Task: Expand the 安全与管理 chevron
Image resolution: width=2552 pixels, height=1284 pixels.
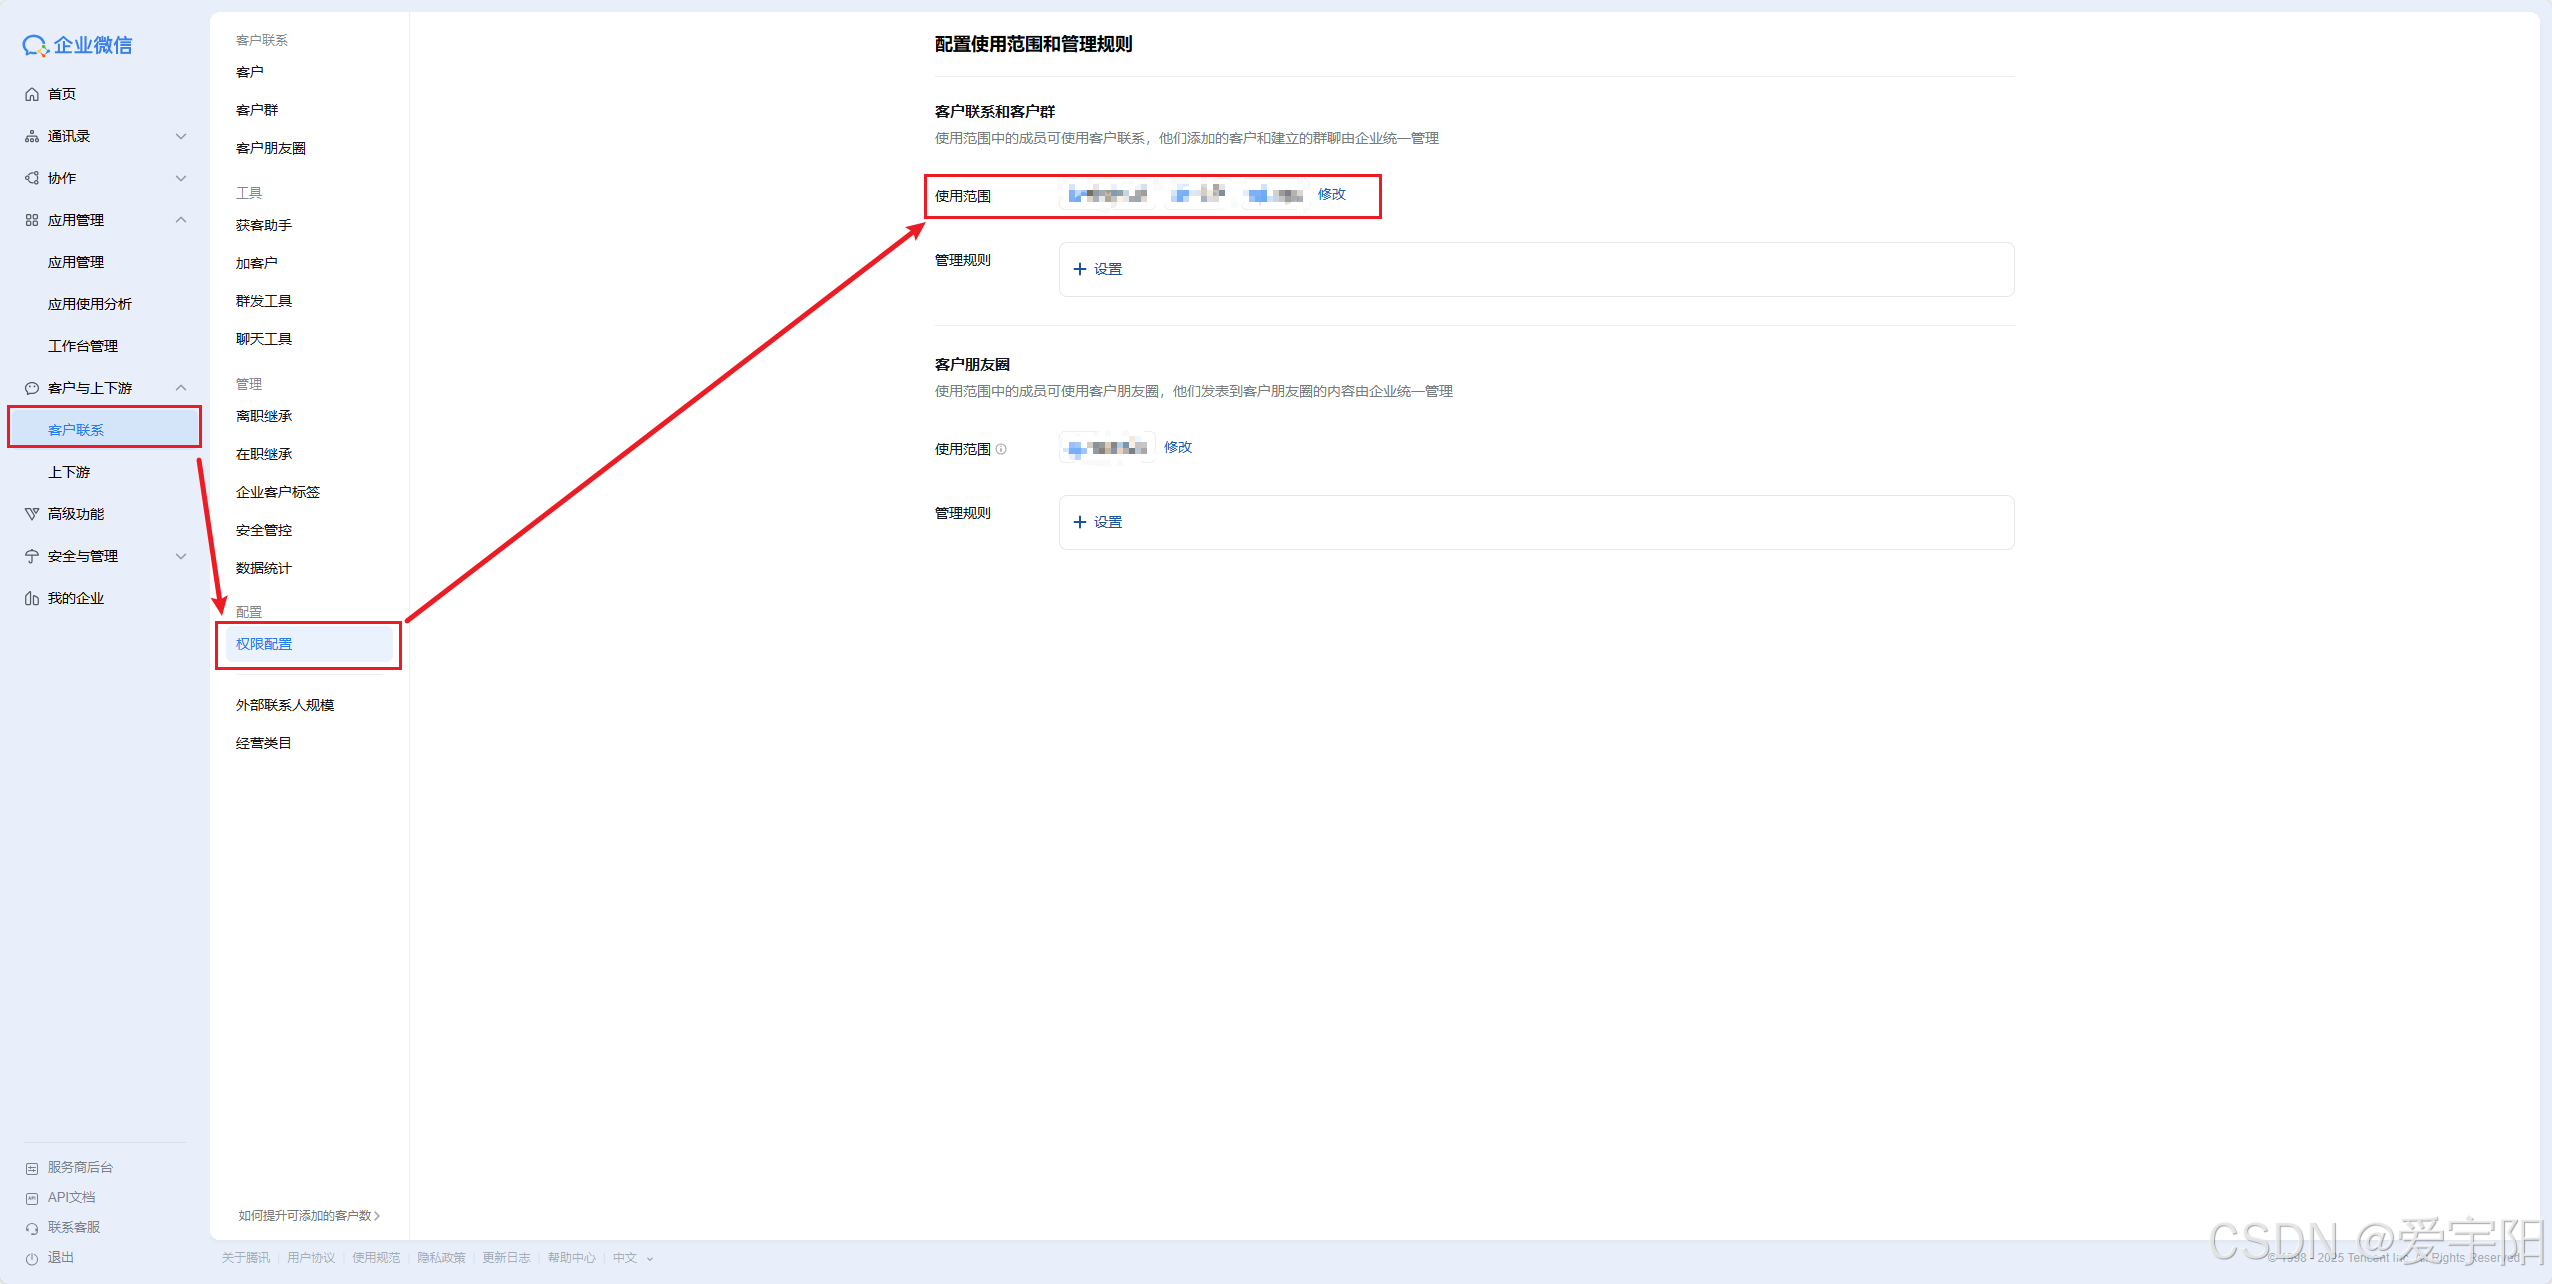Action: (x=181, y=556)
